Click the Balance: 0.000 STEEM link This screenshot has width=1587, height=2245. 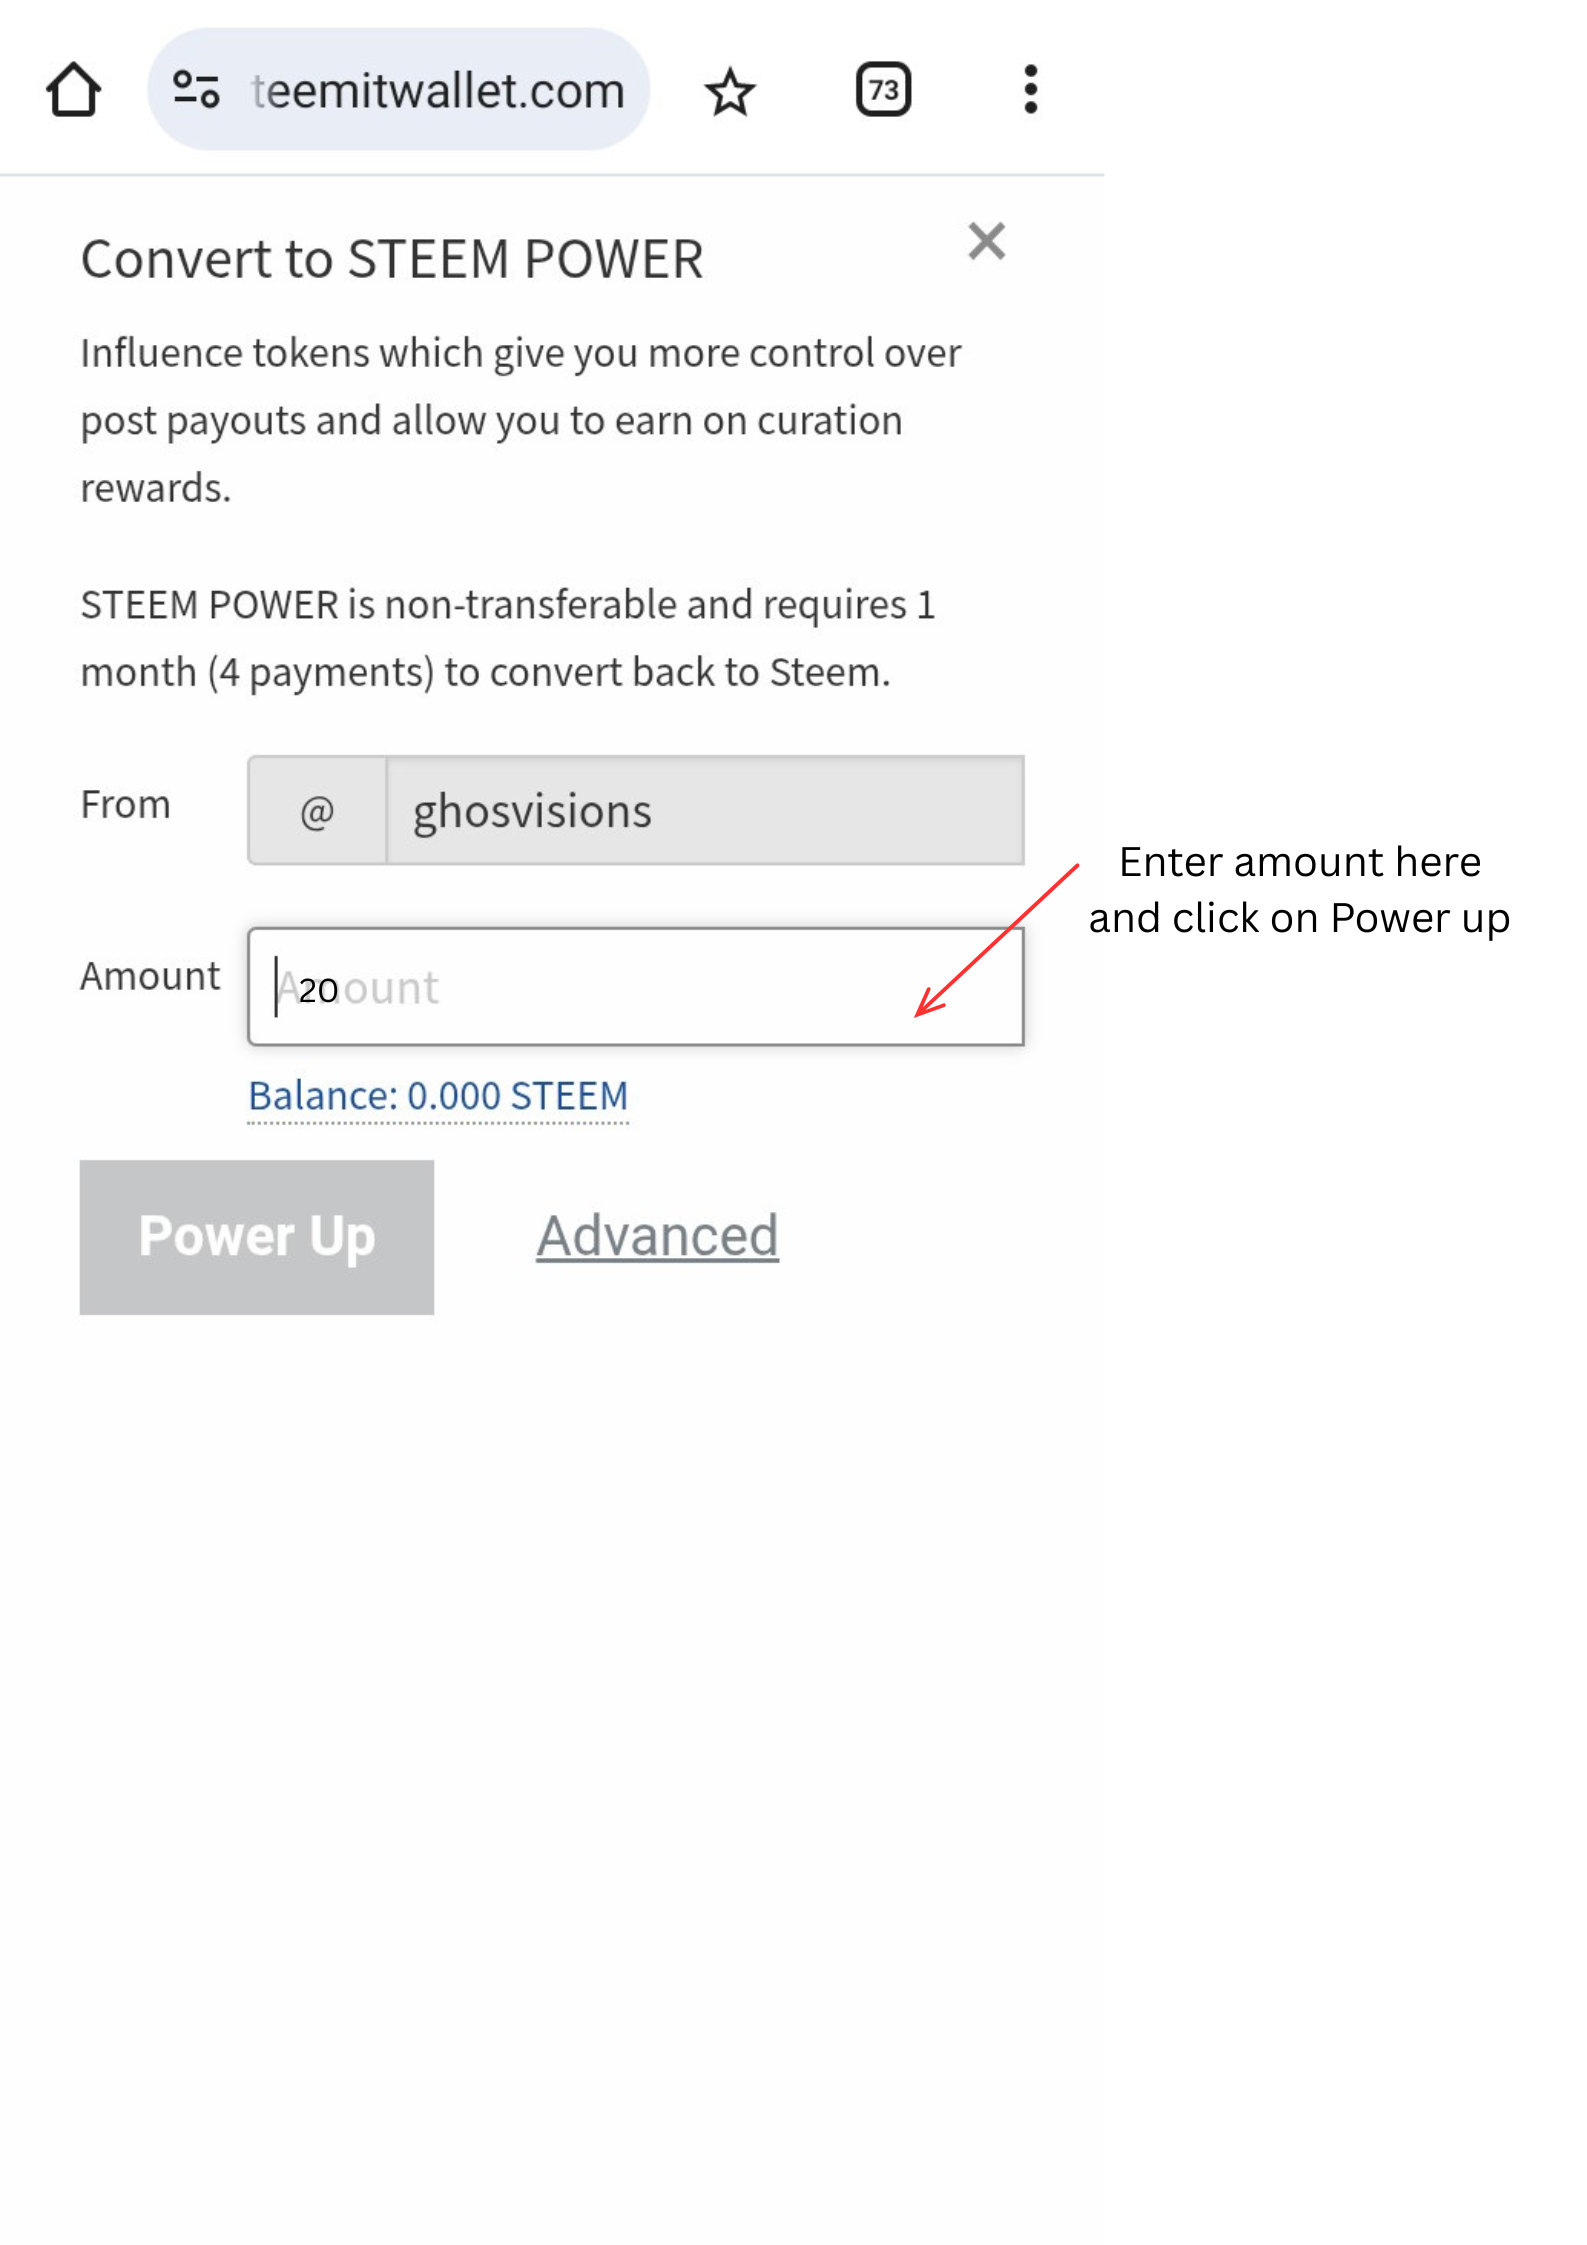[438, 1096]
